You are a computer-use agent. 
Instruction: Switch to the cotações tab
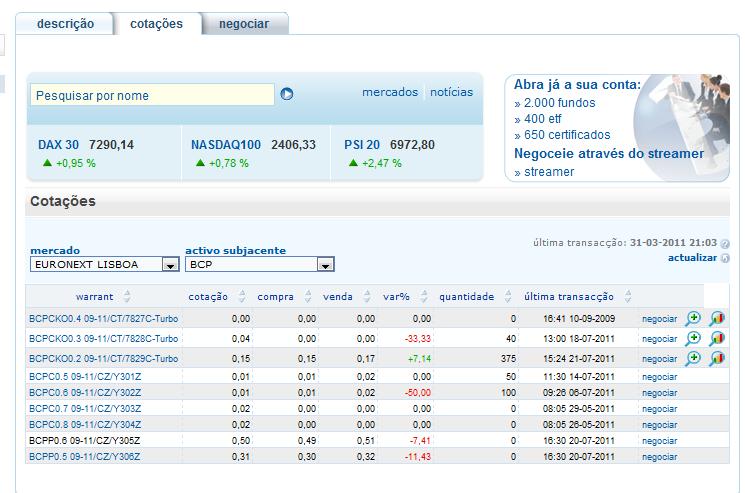[x=156, y=24]
